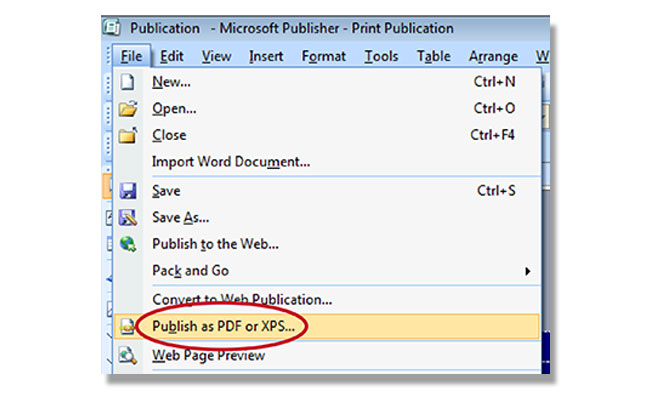
Task: Select Publish to the Web...
Action: tap(327, 244)
